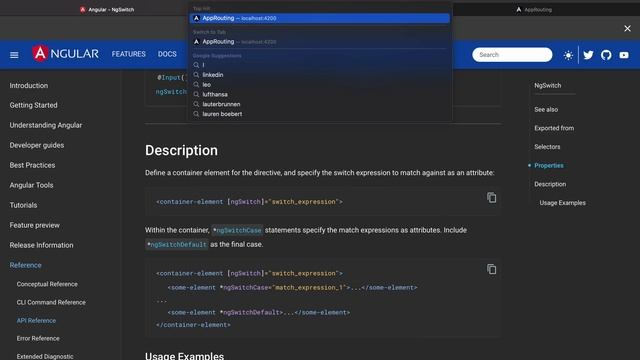
Task: Open Error Reference in sidebar
Action: [38, 338]
